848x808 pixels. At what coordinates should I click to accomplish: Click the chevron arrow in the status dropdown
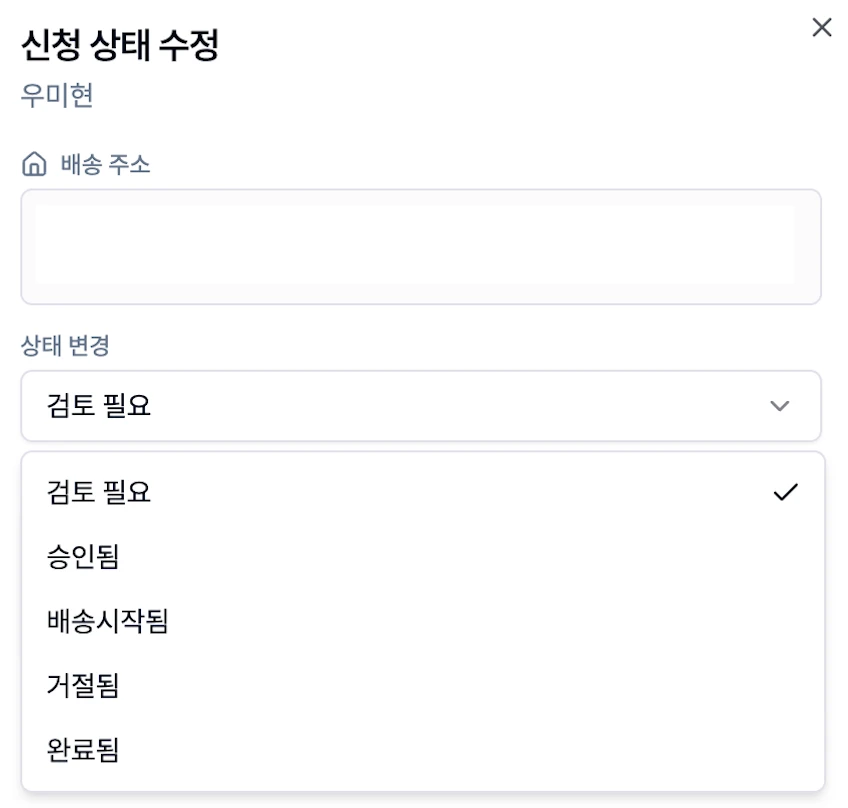(779, 406)
